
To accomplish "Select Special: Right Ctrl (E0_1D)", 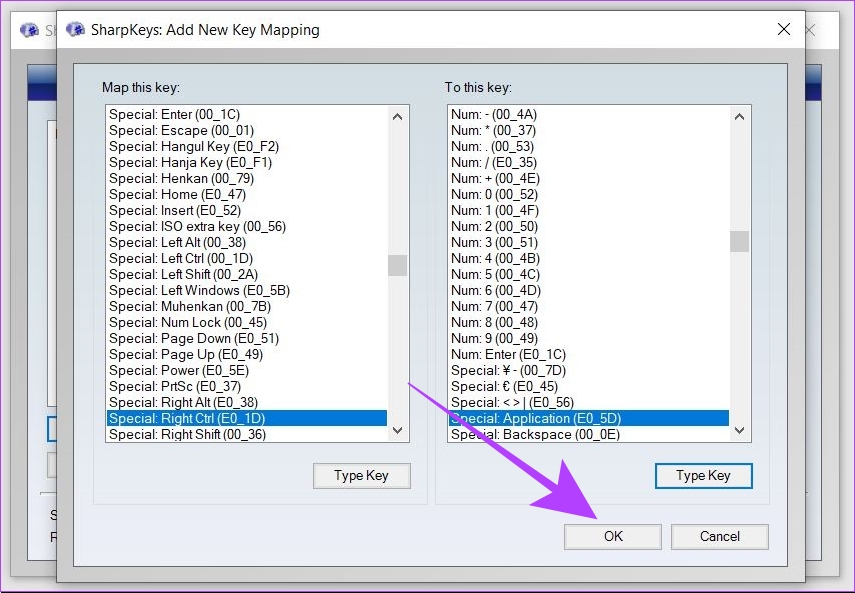I will (x=246, y=418).
